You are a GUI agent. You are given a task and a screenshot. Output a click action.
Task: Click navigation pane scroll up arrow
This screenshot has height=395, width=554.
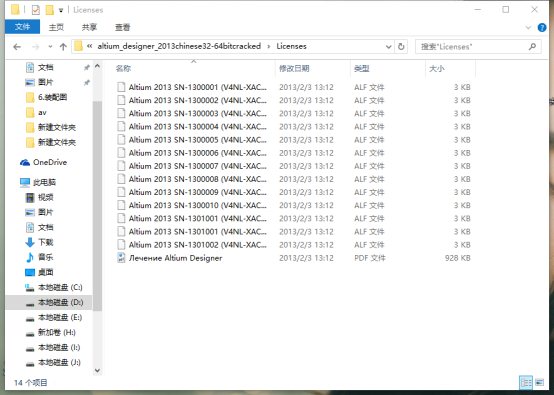tap(98, 66)
